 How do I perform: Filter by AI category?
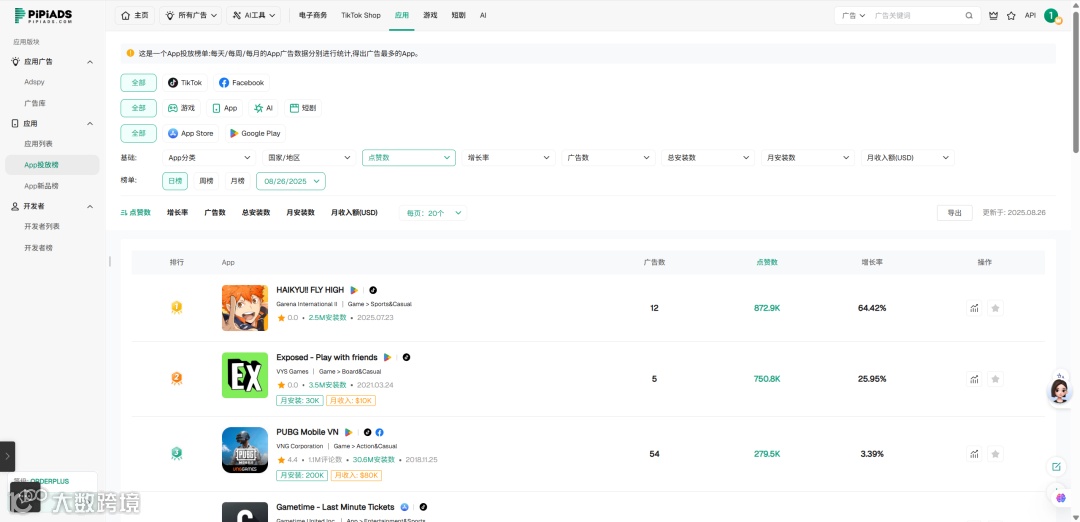263,108
